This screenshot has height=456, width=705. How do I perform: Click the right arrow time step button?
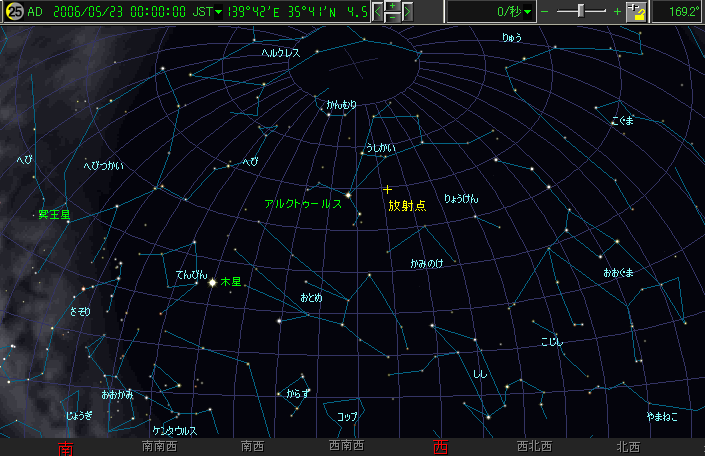click(409, 12)
